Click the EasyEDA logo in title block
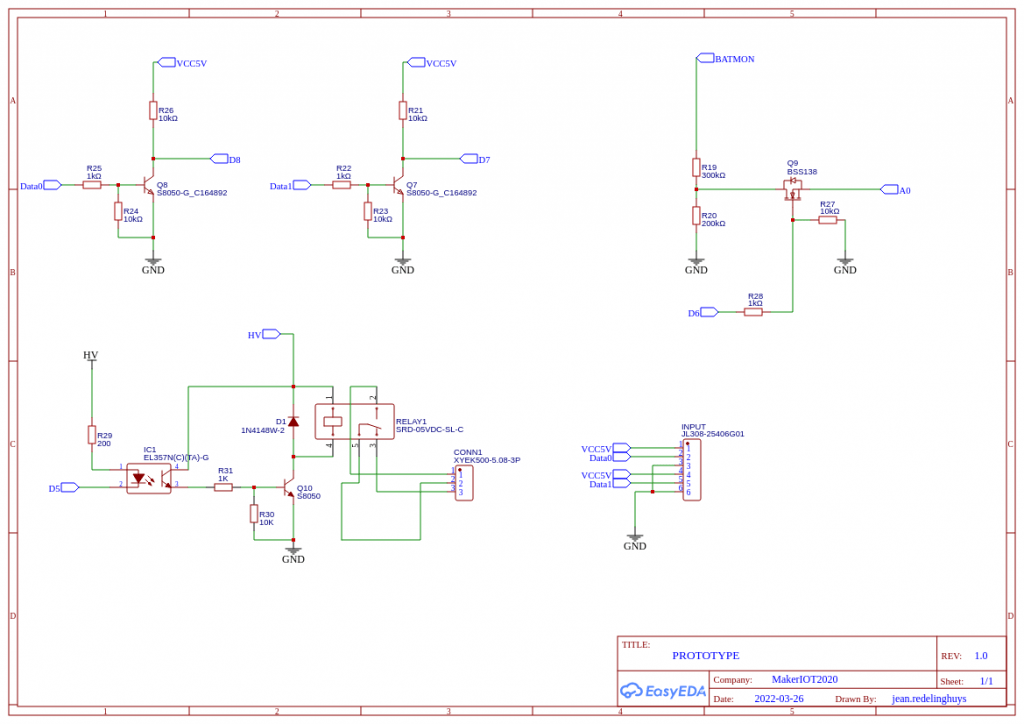1024x724 pixels. (663, 691)
